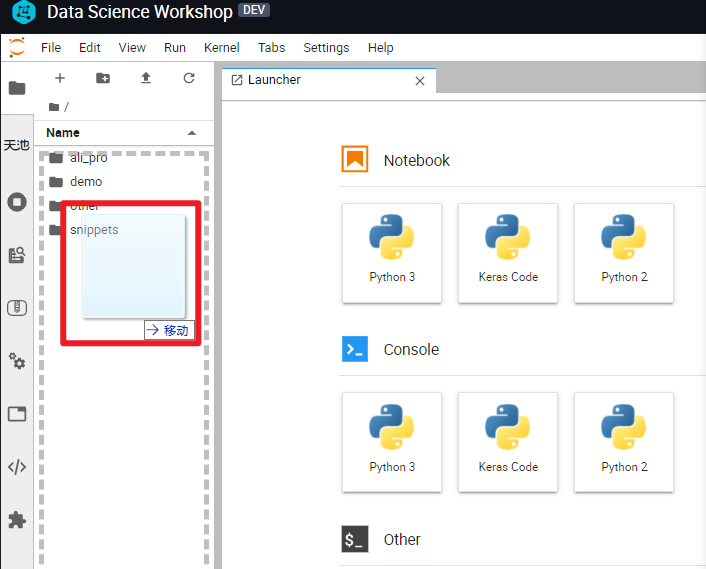Open the open tabs sidebar icon
This screenshot has width=706, height=569.
17,414
